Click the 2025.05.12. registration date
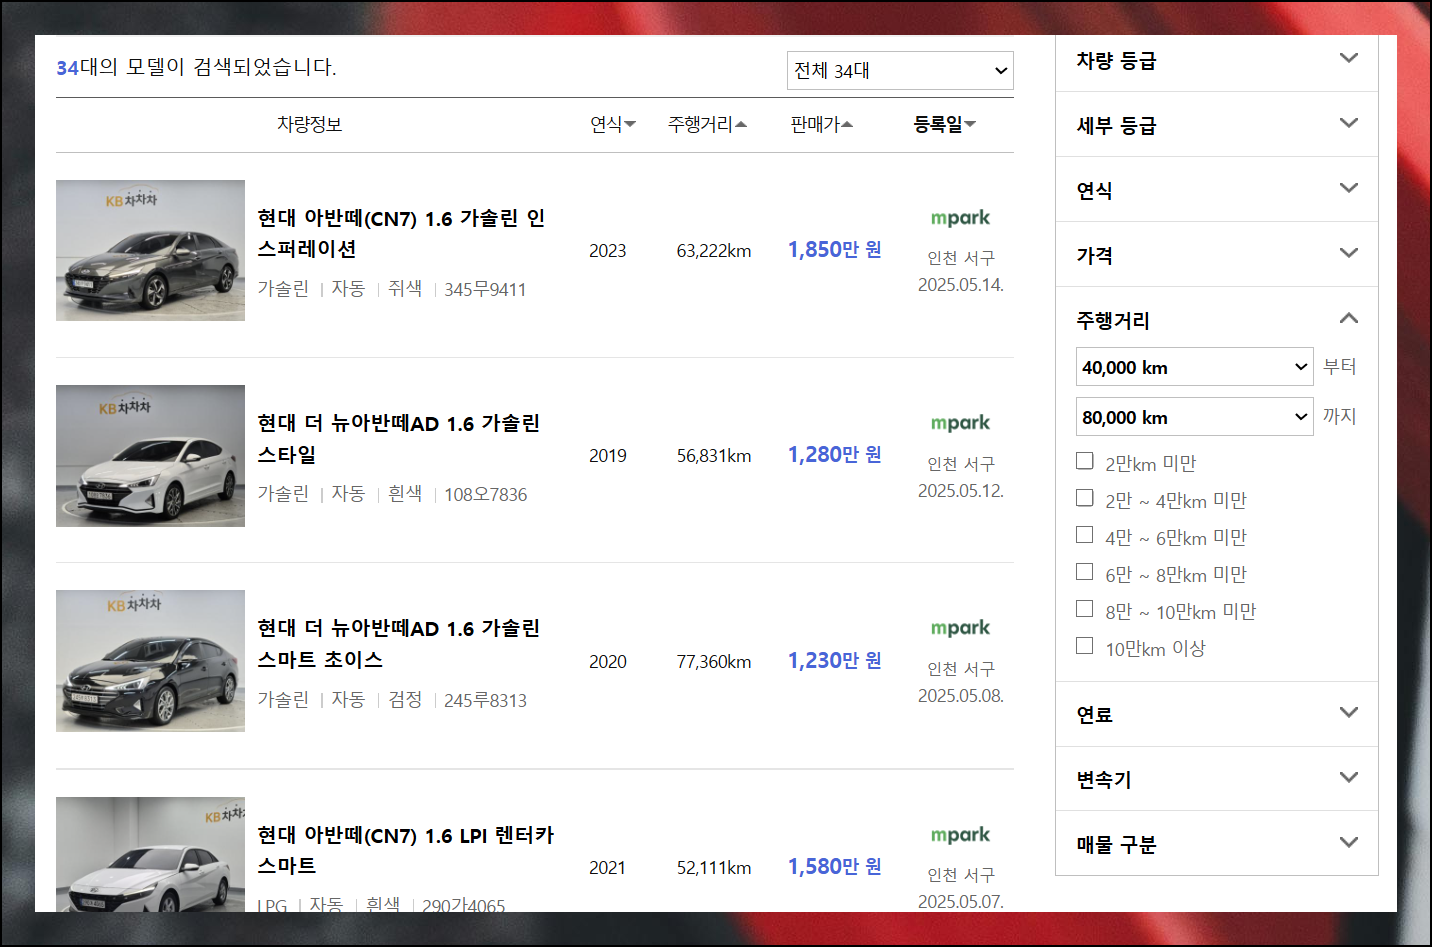Screen dimensions: 1432x947 (x=961, y=491)
